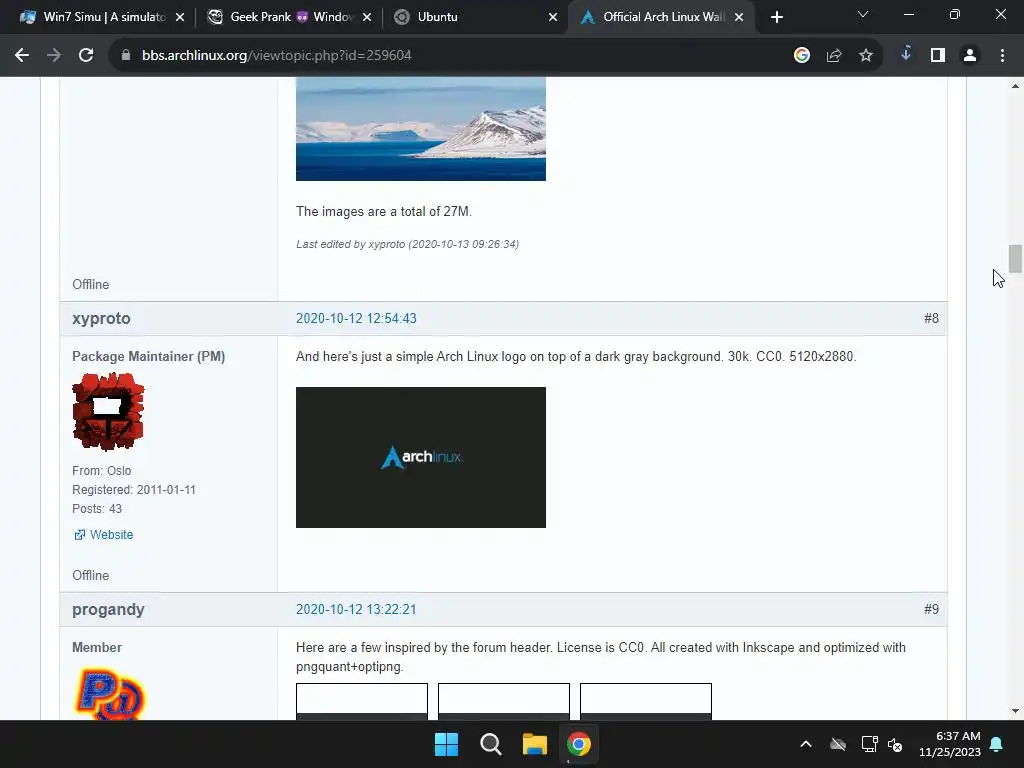The width and height of the screenshot is (1024, 768).
Task: Click the #9 post number
Action: tap(931, 609)
